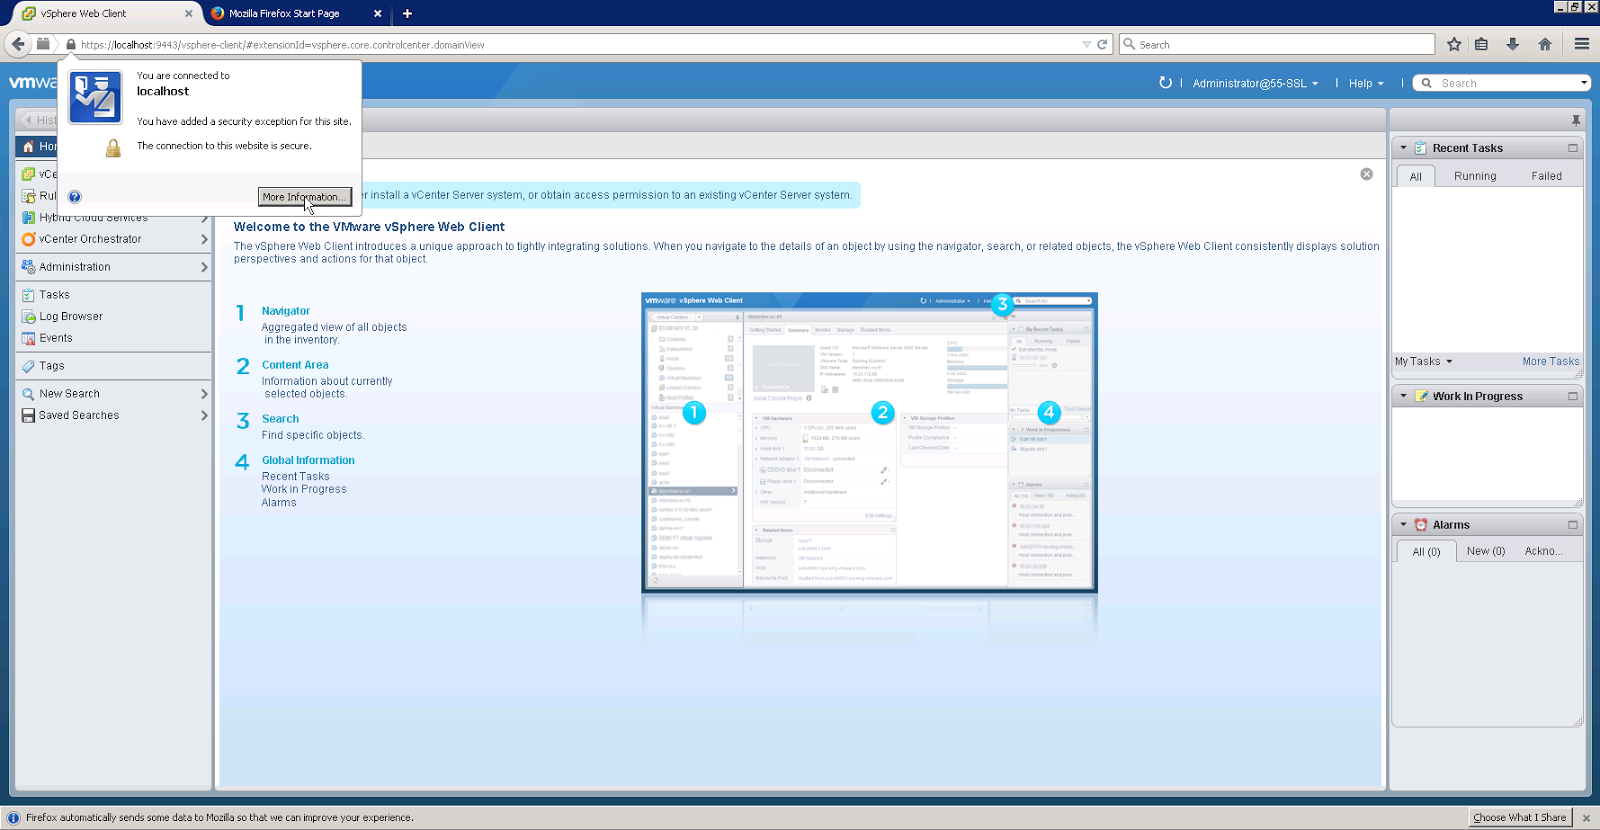The height and width of the screenshot is (830, 1600).
Task: Click the Firefox back arrow button
Action: point(18,44)
